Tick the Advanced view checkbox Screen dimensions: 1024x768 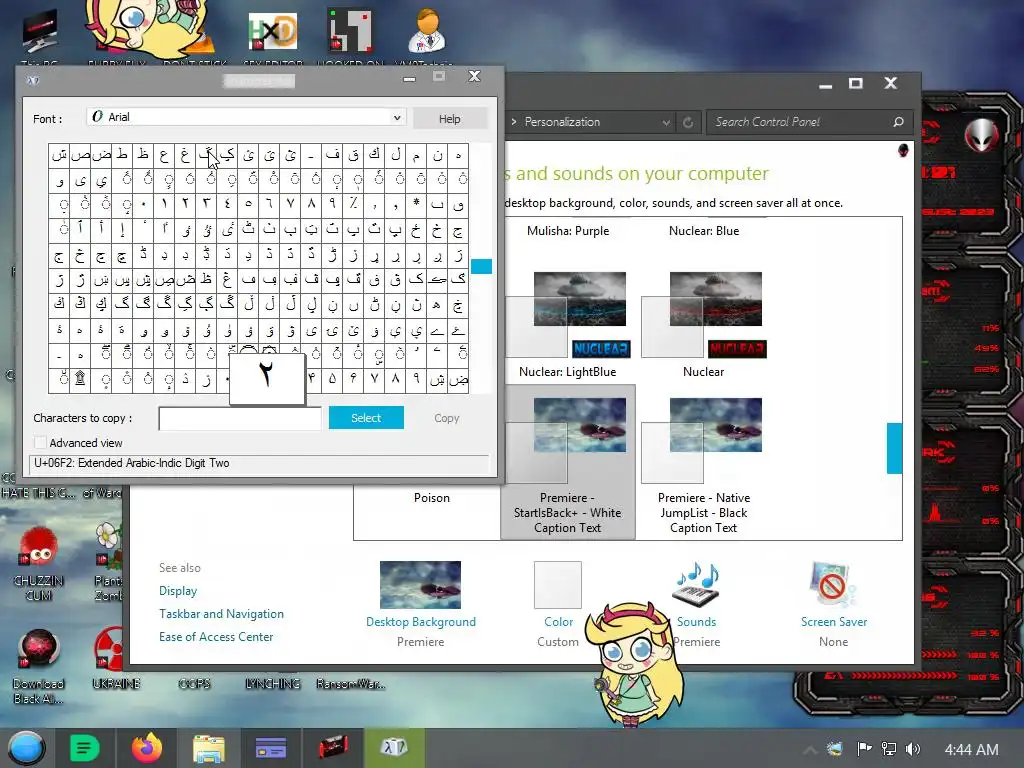40,443
